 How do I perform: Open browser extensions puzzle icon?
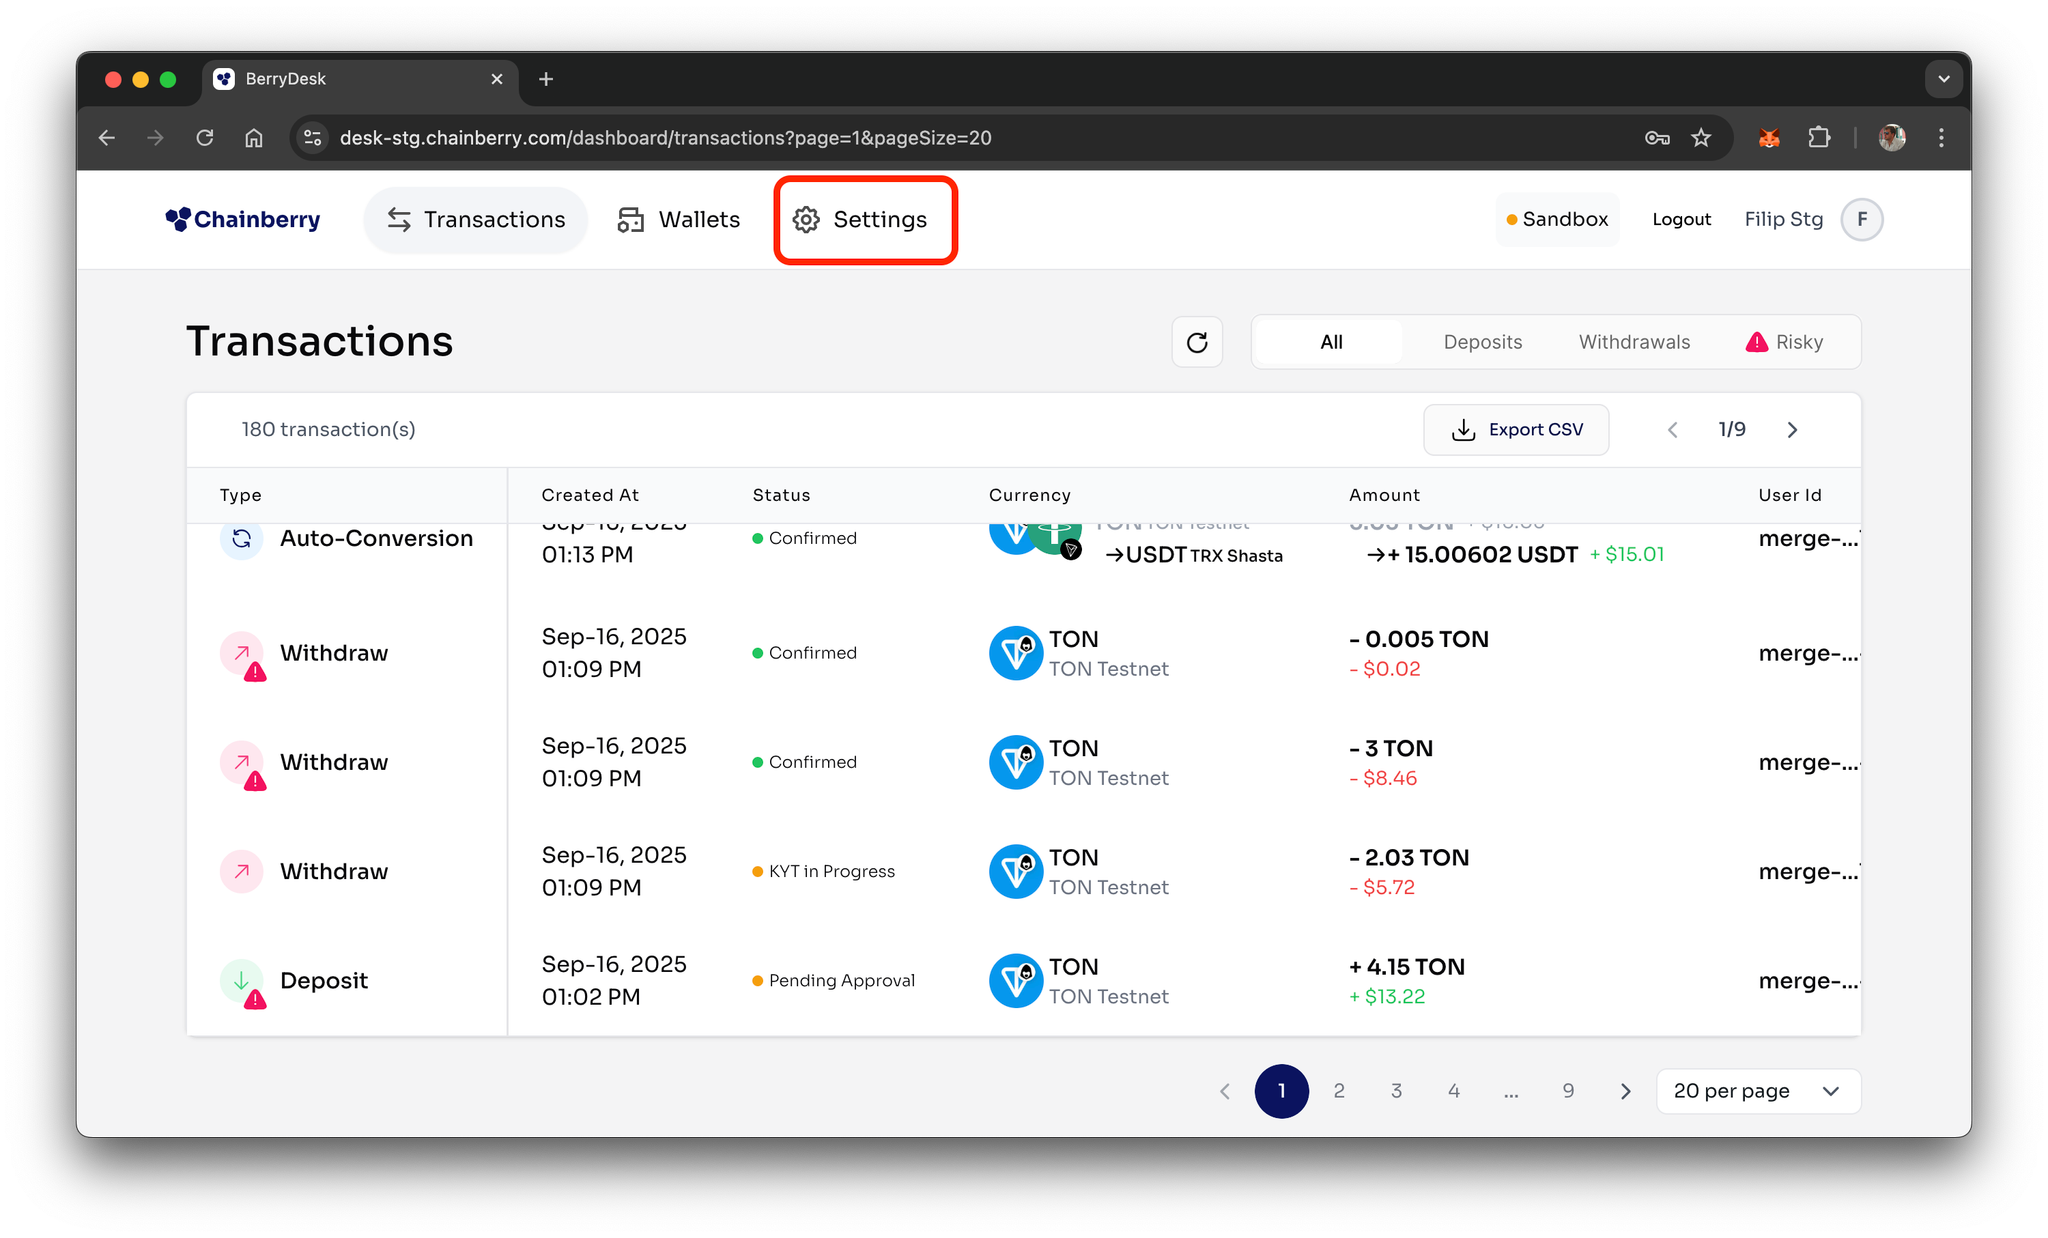[1819, 138]
